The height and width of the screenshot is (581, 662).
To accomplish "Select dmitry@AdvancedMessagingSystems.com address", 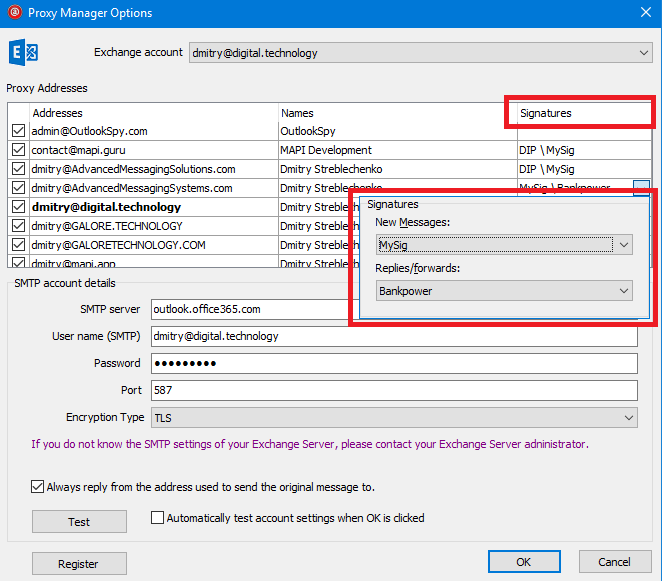I will pos(132,188).
